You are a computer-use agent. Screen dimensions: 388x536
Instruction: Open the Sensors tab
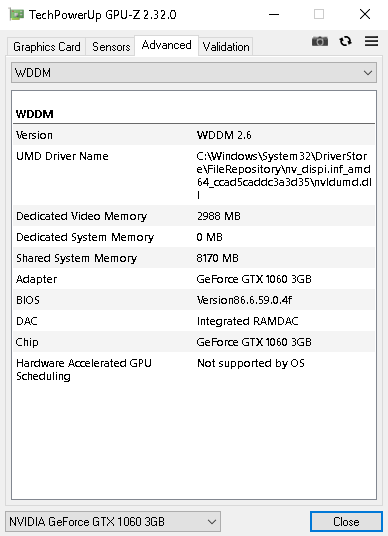(x=111, y=46)
